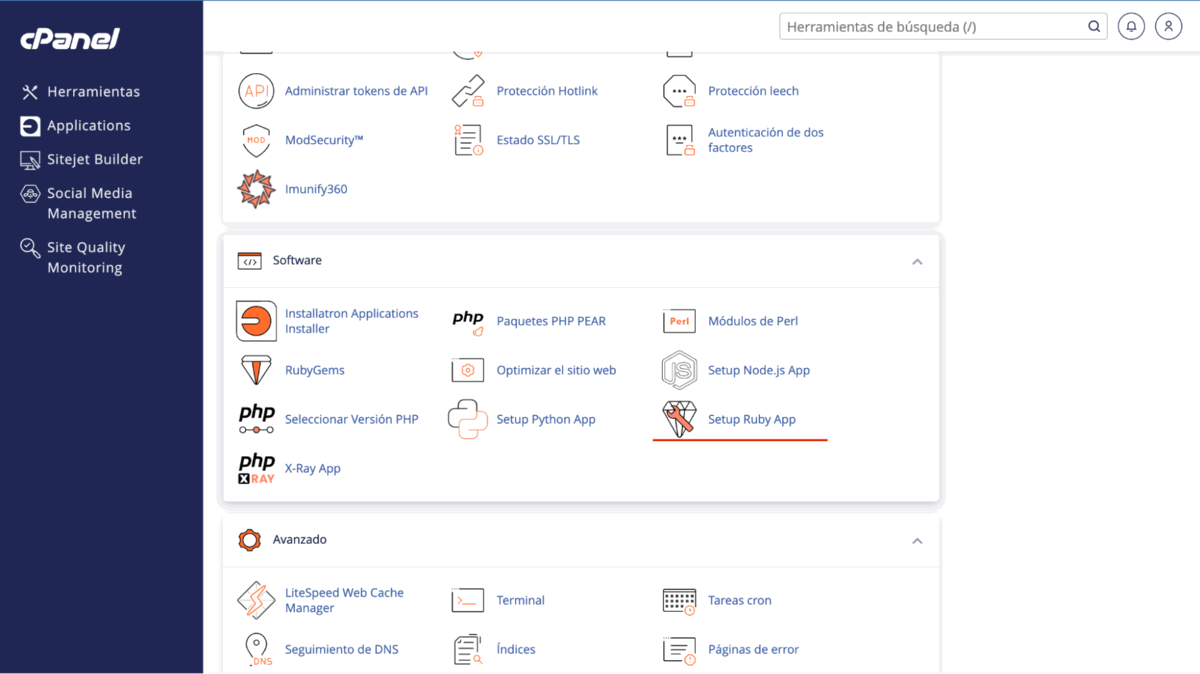Open the ModSecurity link
This screenshot has height=674, width=1200.
(324, 140)
